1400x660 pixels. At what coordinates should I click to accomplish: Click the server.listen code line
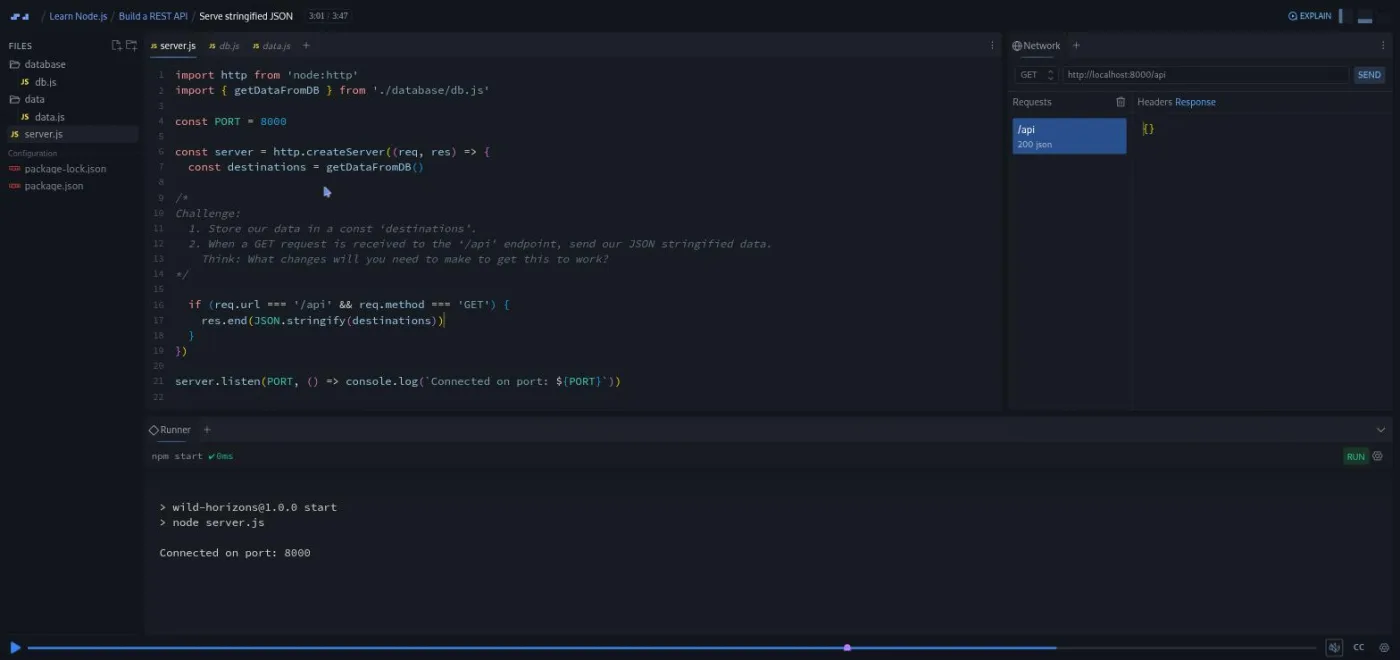pyautogui.click(x=398, y=381)
